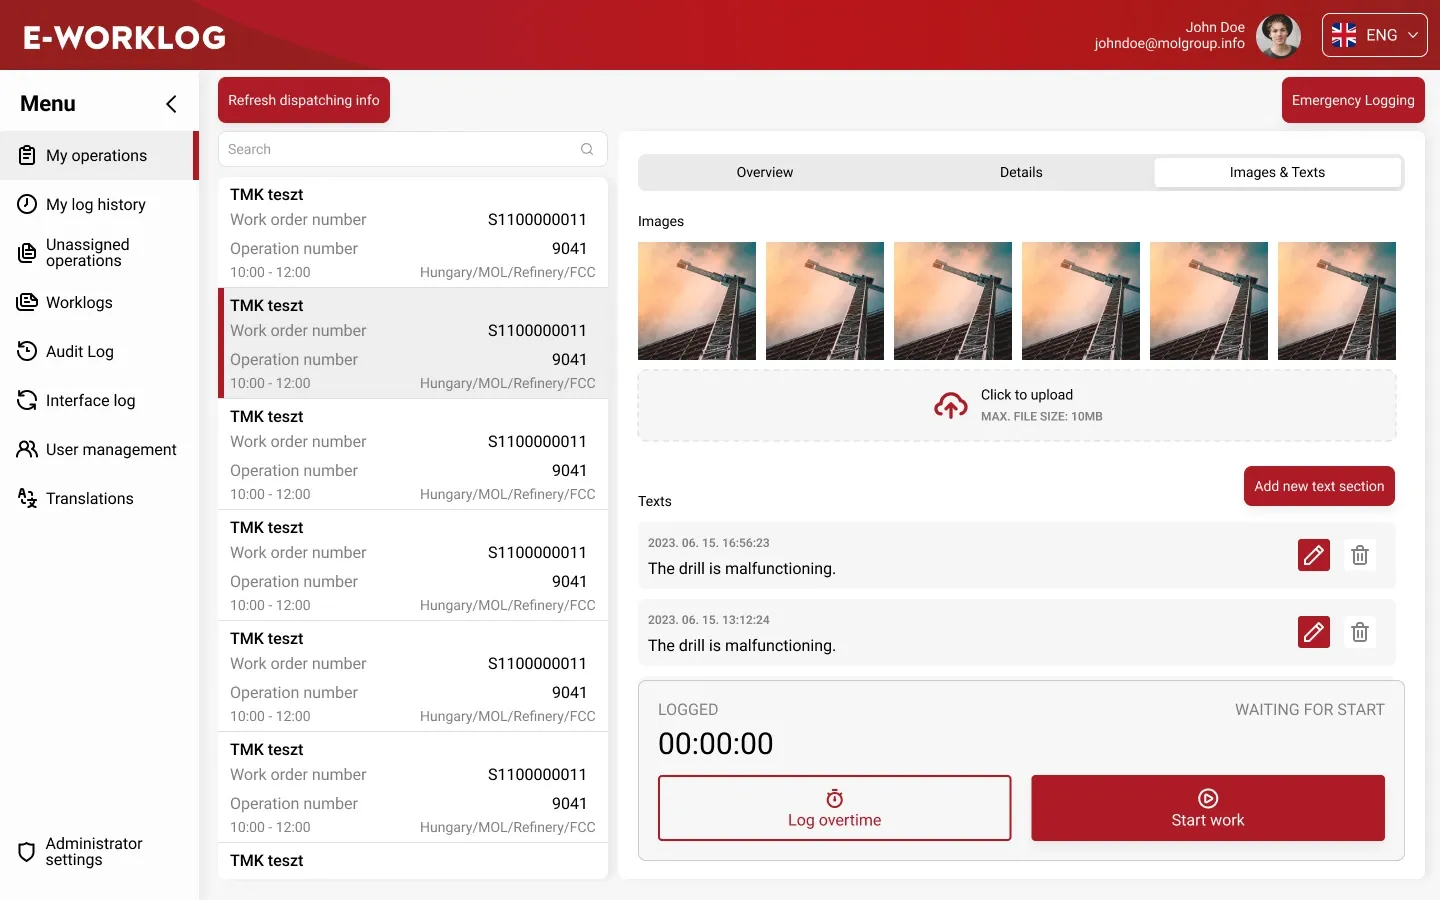Click Refresh dispatching info button
Screen dimensions: 1440x900
coord(304,100)
